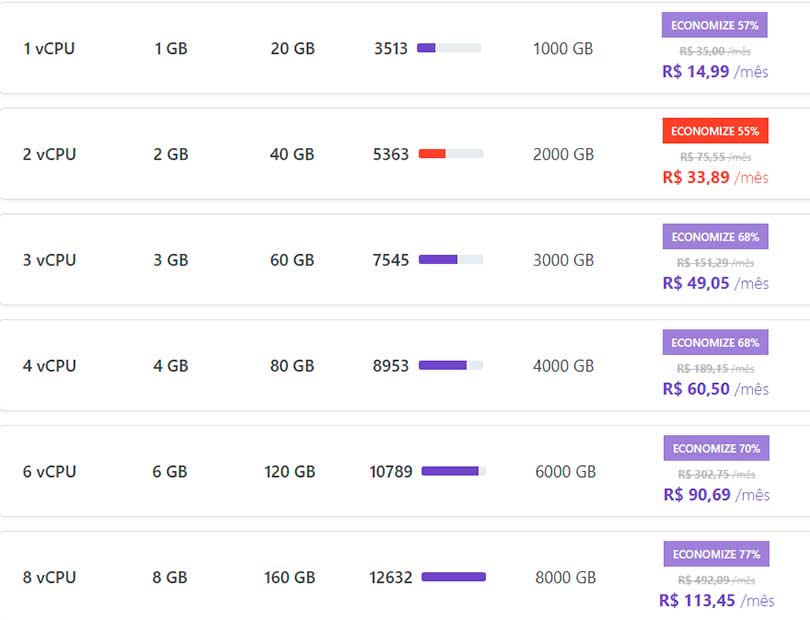Click the benchmark bar beside 7545
This screenshot has width=810, height=620.
click(x=450, y=260)
